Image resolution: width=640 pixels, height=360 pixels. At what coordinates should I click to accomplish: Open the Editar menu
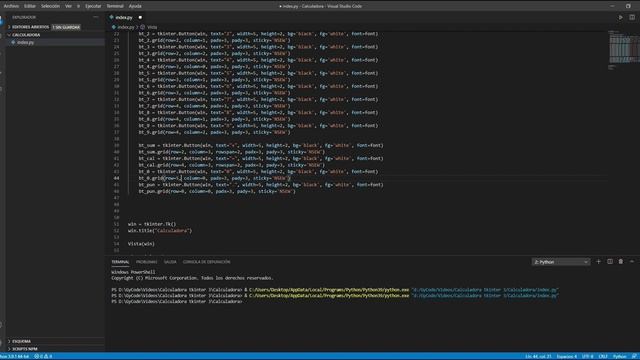pos(29,6)
